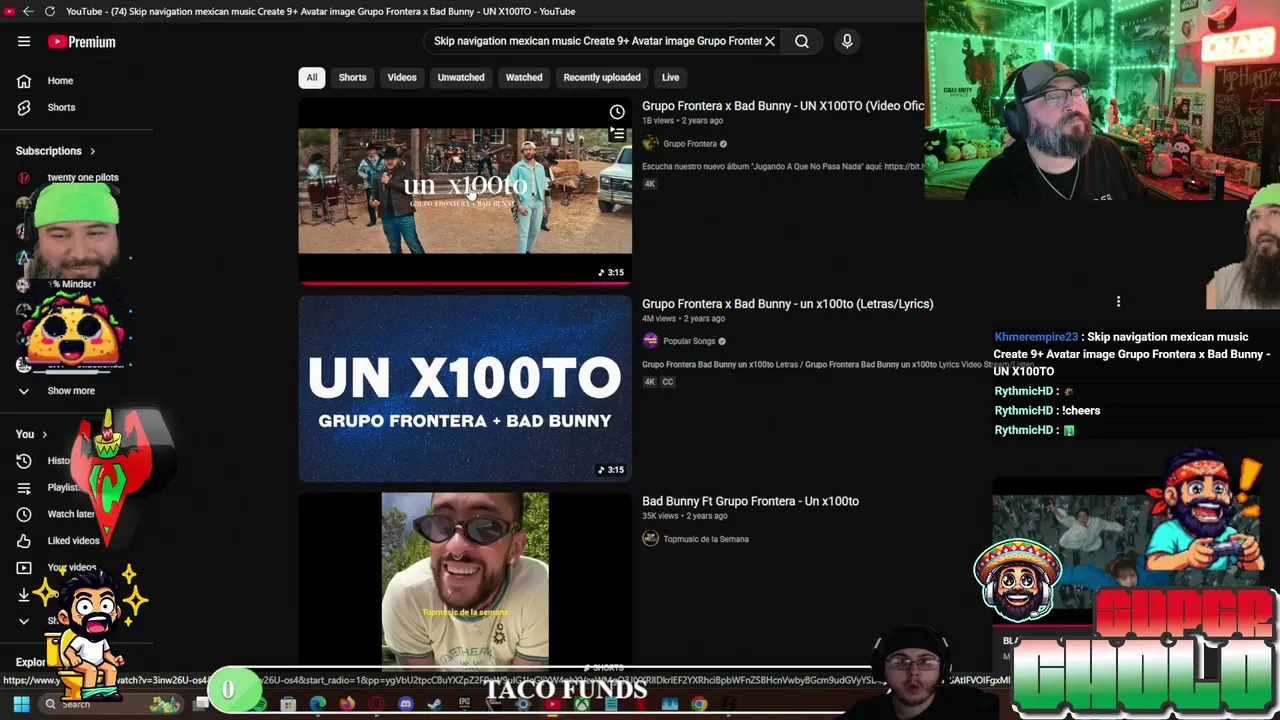The width and height of the screenshot is (1280, 720).
Task: Click the Grupo Frontera channel avatar
Action: pos(650,143)
